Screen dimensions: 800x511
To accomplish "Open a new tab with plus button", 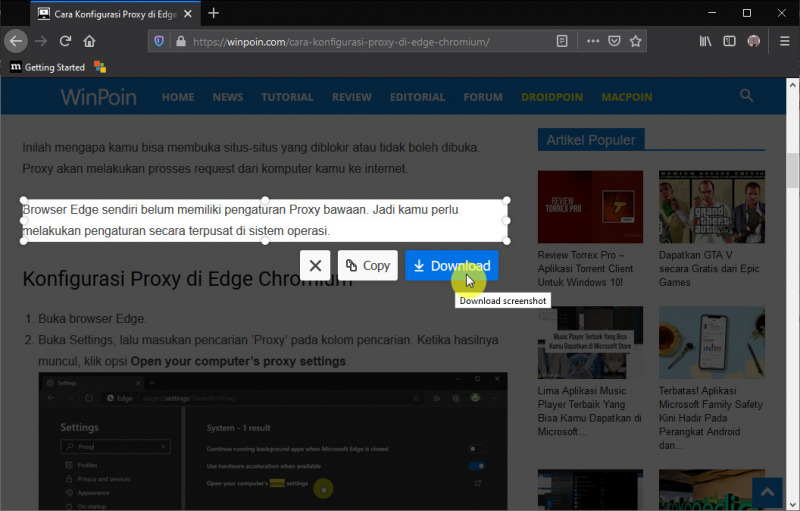I will [x=214, y=13].
